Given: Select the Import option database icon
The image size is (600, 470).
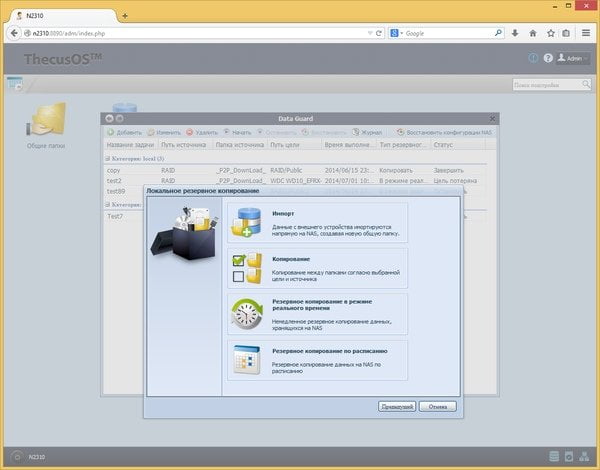Looking at the screenshot, I should [x=246, y=222].
